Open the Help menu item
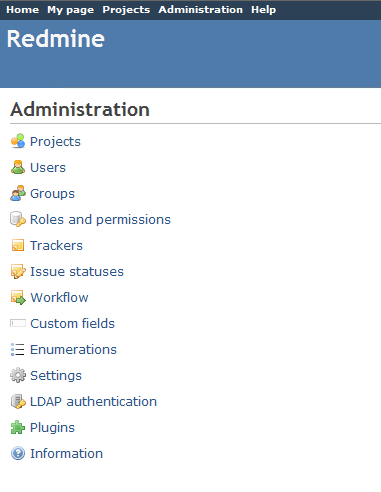Screen dimensions: 381x492 click(263, 10)
